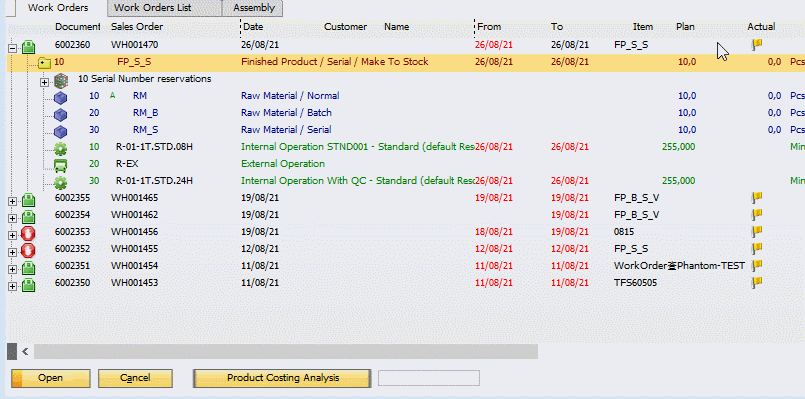Screen dimensions: 805x399
Task: Click the blue cube icon beside RM_B
Action: click(61, 114)
